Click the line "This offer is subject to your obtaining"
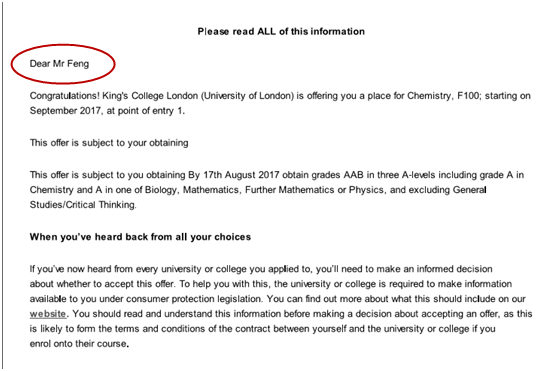This screenshot has height=371, width=558. 109,143
